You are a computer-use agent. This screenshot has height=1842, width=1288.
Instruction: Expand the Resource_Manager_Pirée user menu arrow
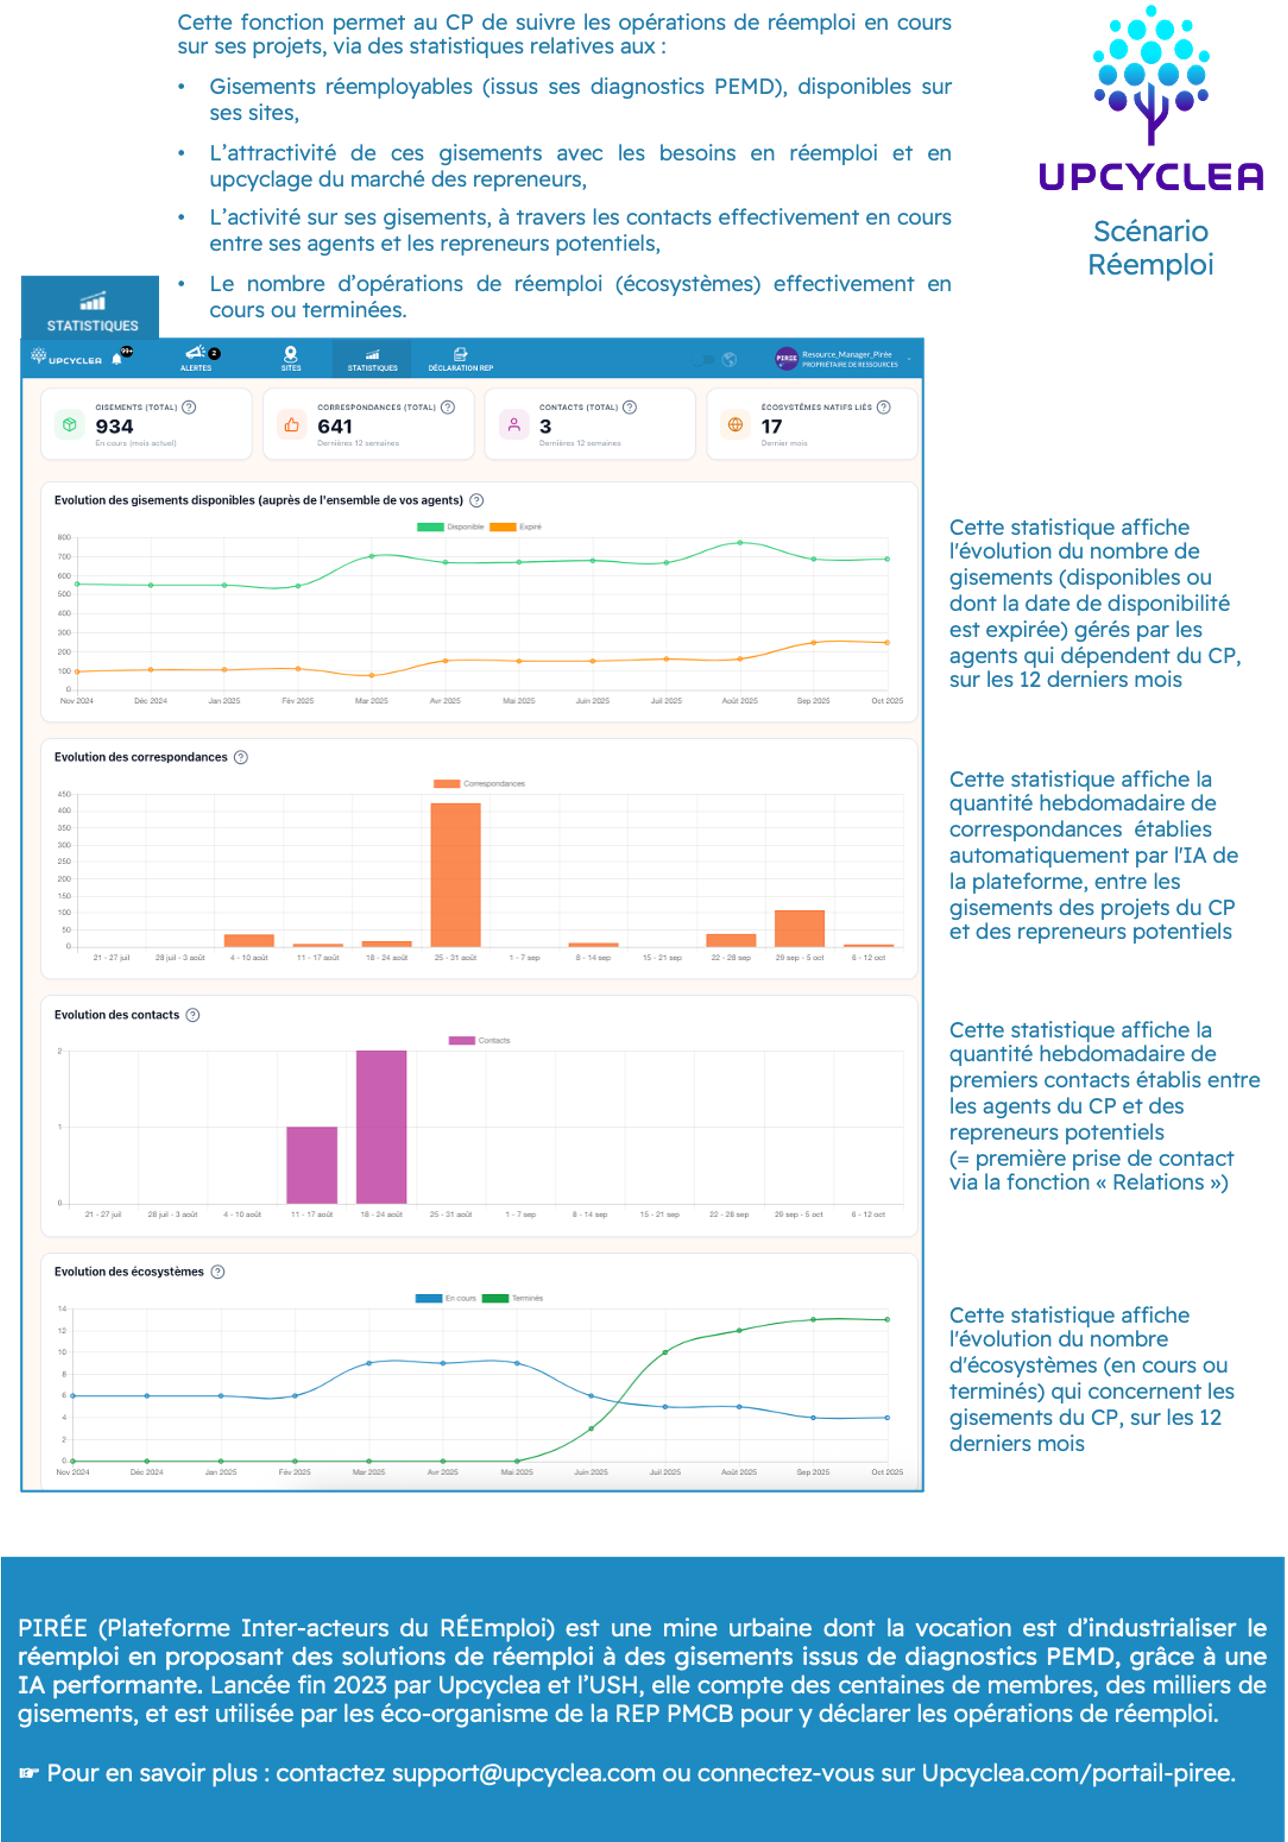909,358
